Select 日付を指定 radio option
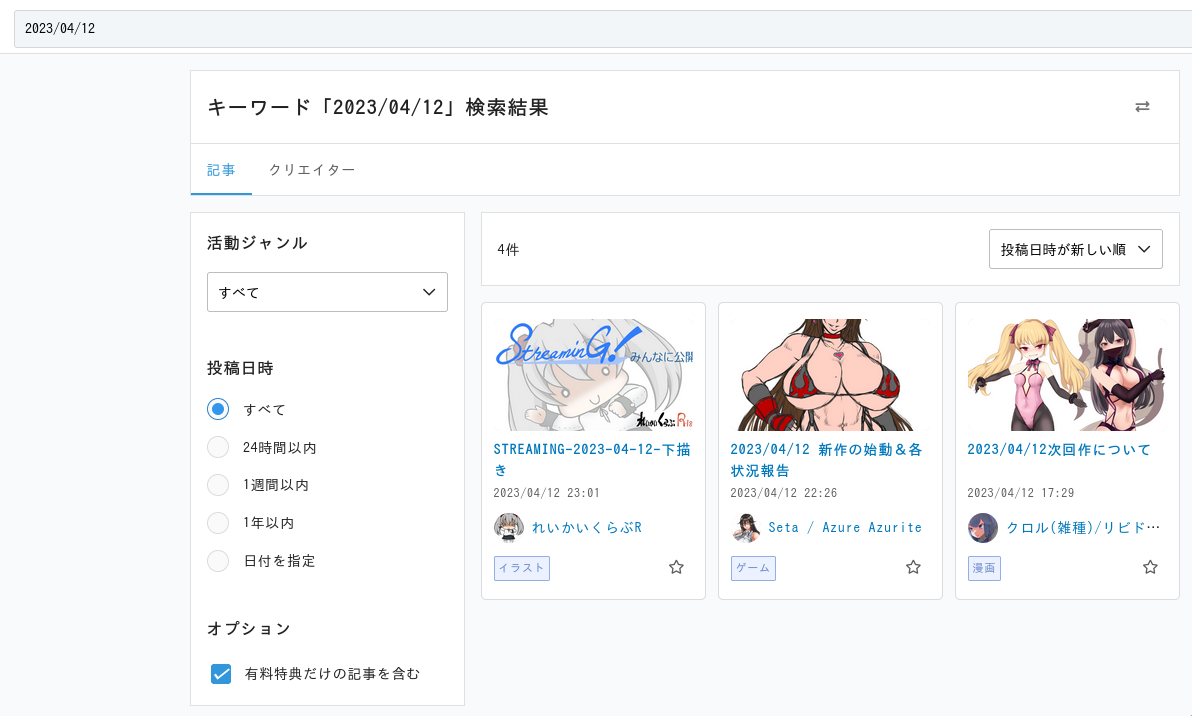 coord(218,561)
